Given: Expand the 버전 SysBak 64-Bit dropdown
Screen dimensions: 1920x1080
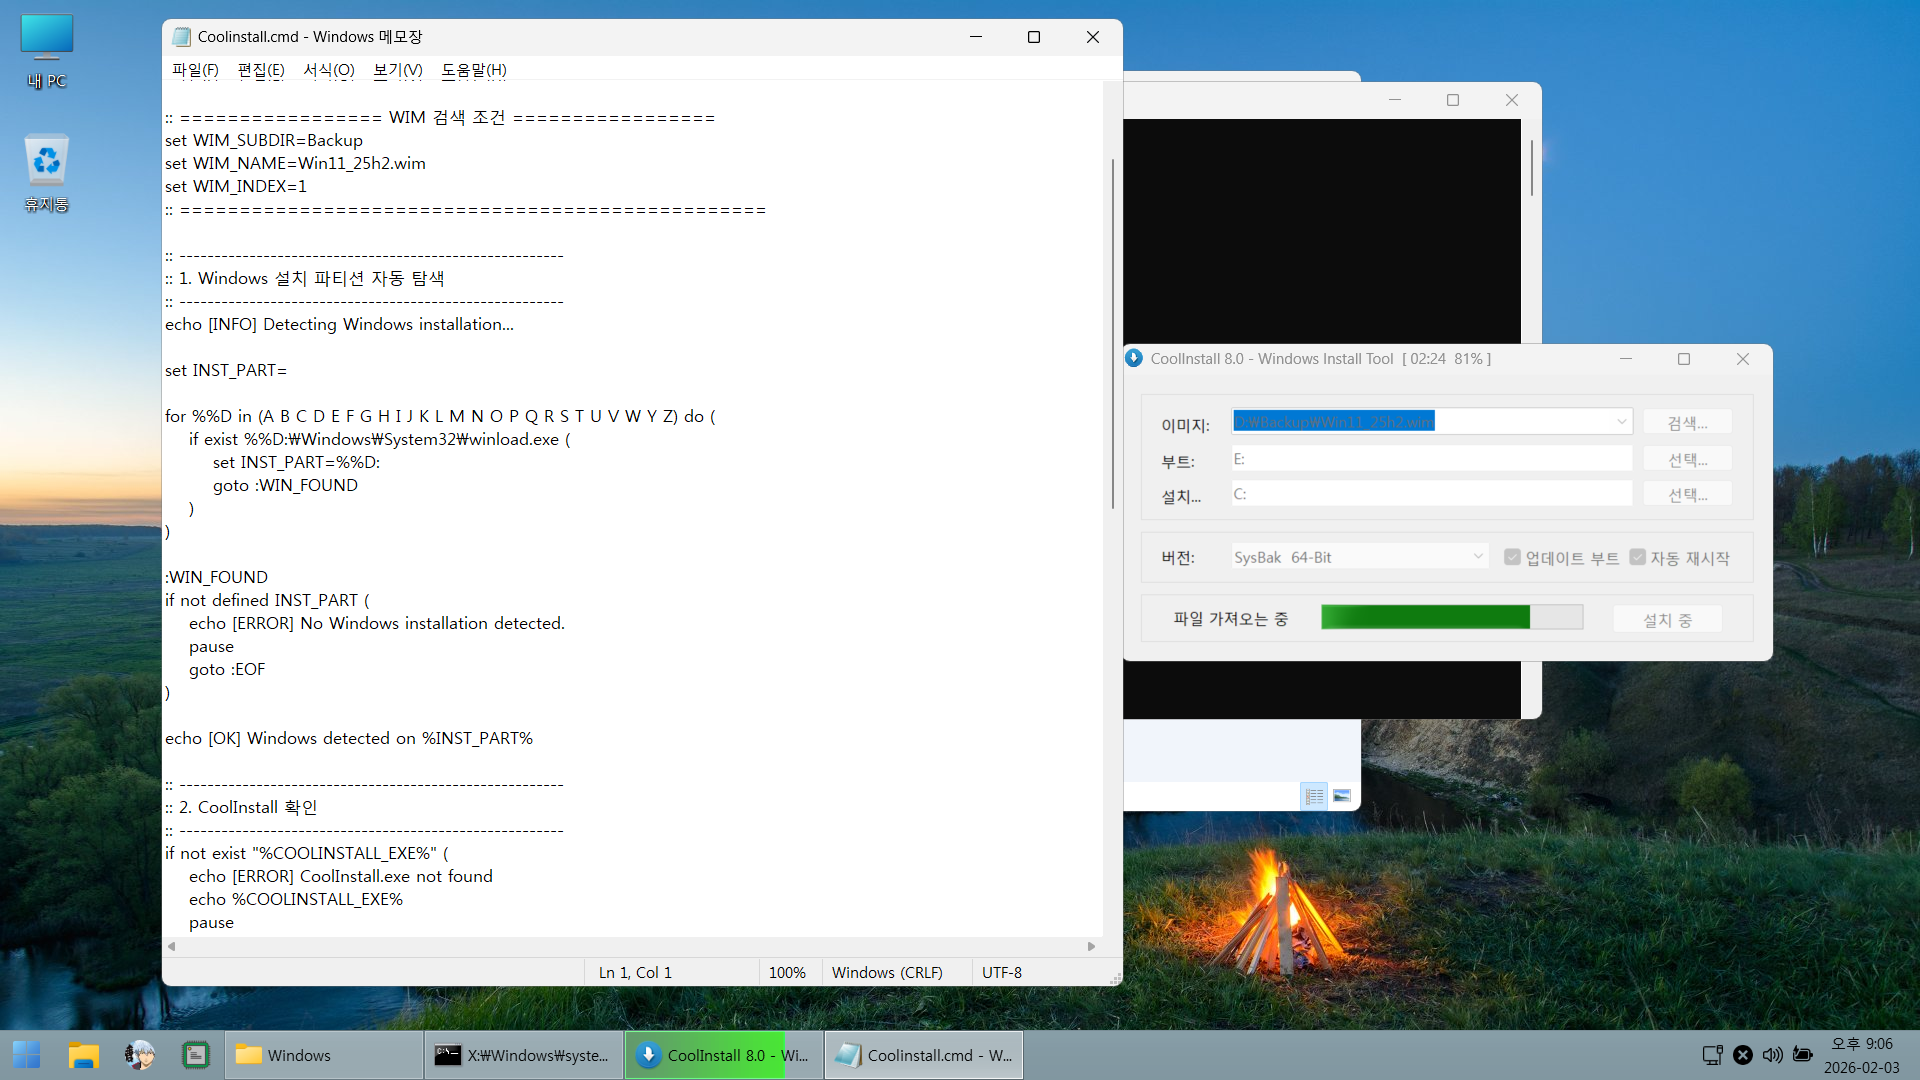Looking at the screenshot, I should [x=1478, y=557].
